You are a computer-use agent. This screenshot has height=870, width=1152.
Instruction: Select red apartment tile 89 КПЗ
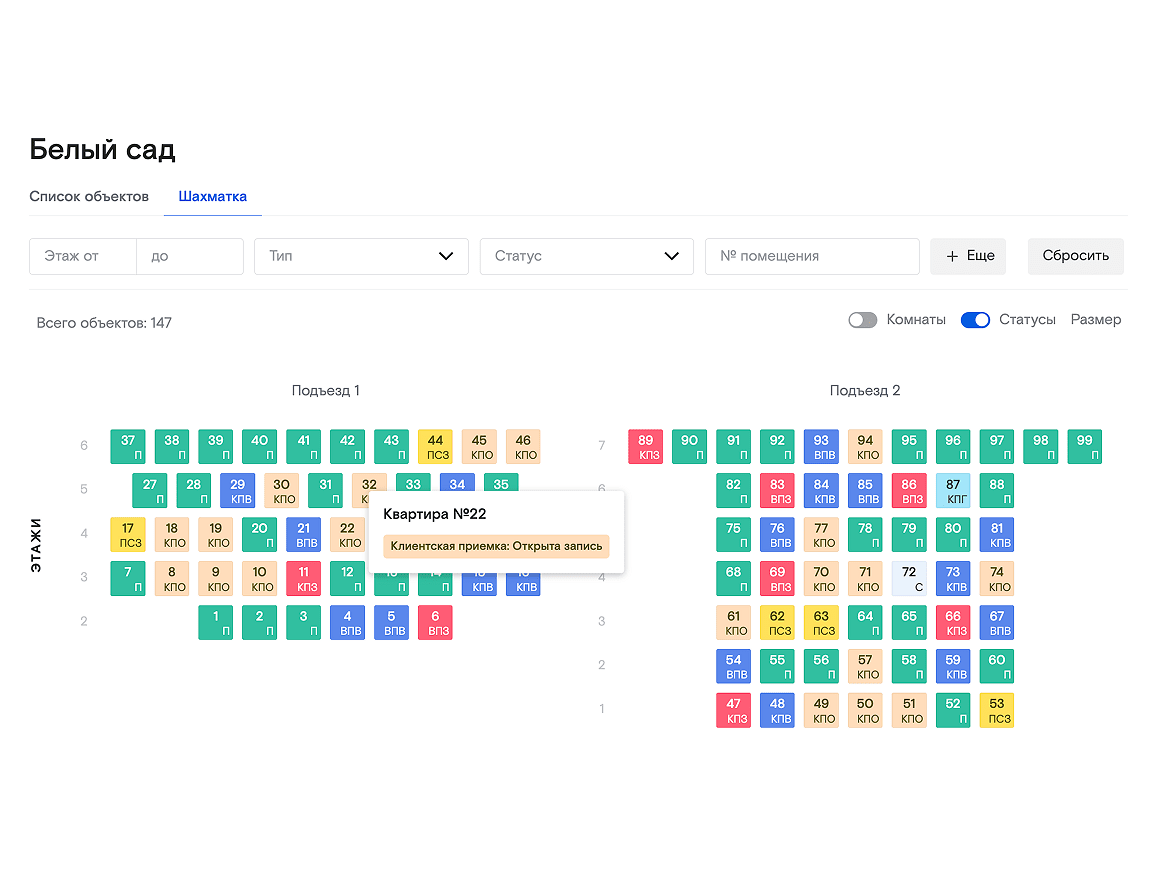point(645,446)
